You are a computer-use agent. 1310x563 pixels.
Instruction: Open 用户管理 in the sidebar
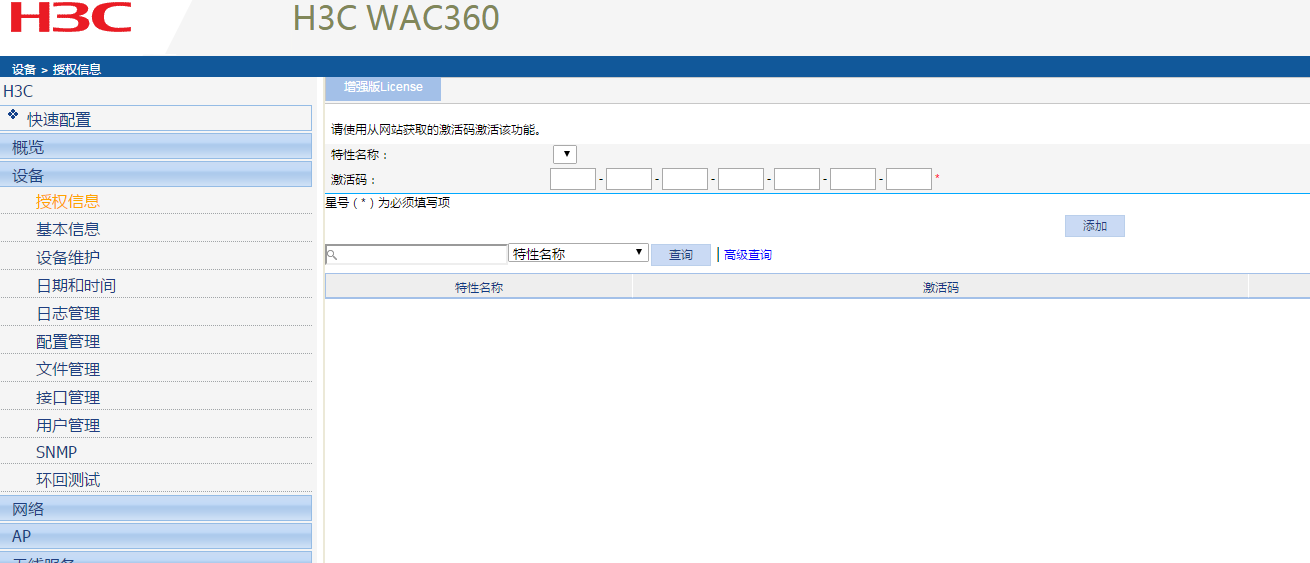tap(68, 425)
